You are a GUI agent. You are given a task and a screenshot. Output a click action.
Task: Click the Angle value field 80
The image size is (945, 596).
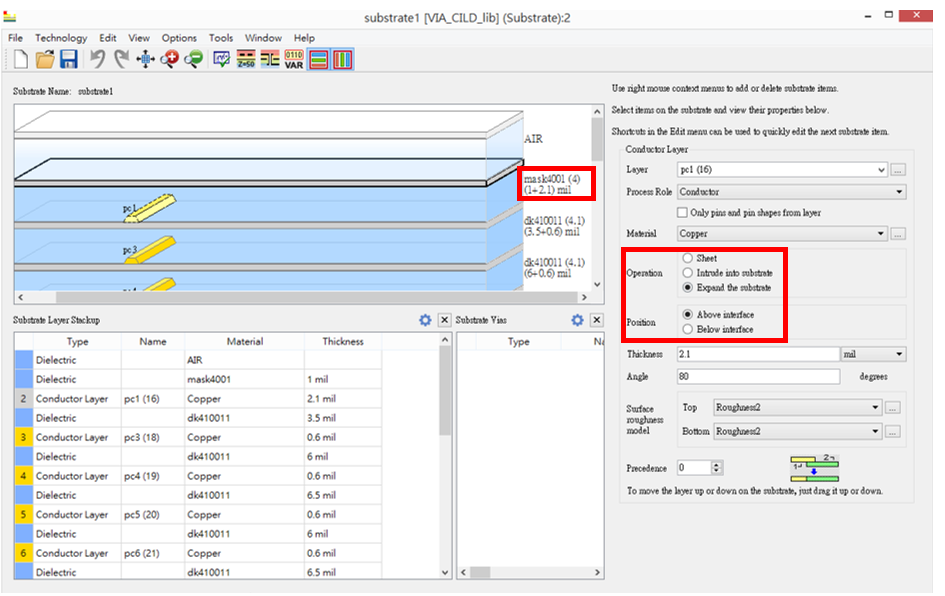[x=758, y=376]
